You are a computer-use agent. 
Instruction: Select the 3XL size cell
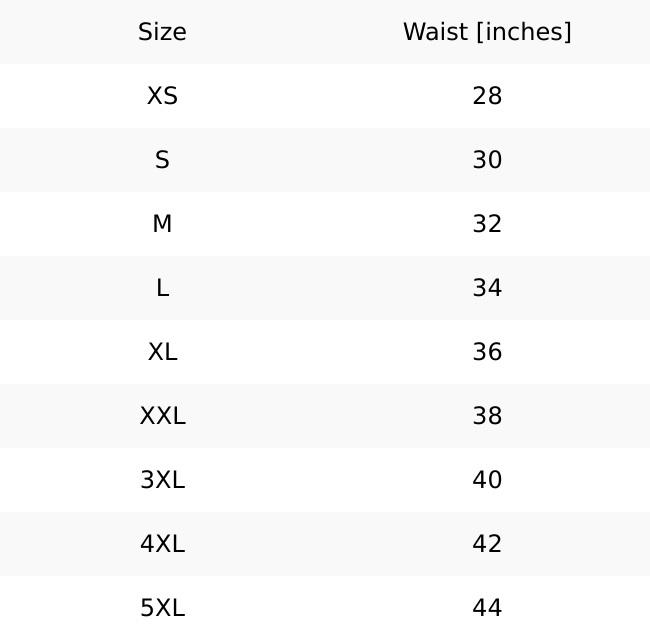coord(162,480)
